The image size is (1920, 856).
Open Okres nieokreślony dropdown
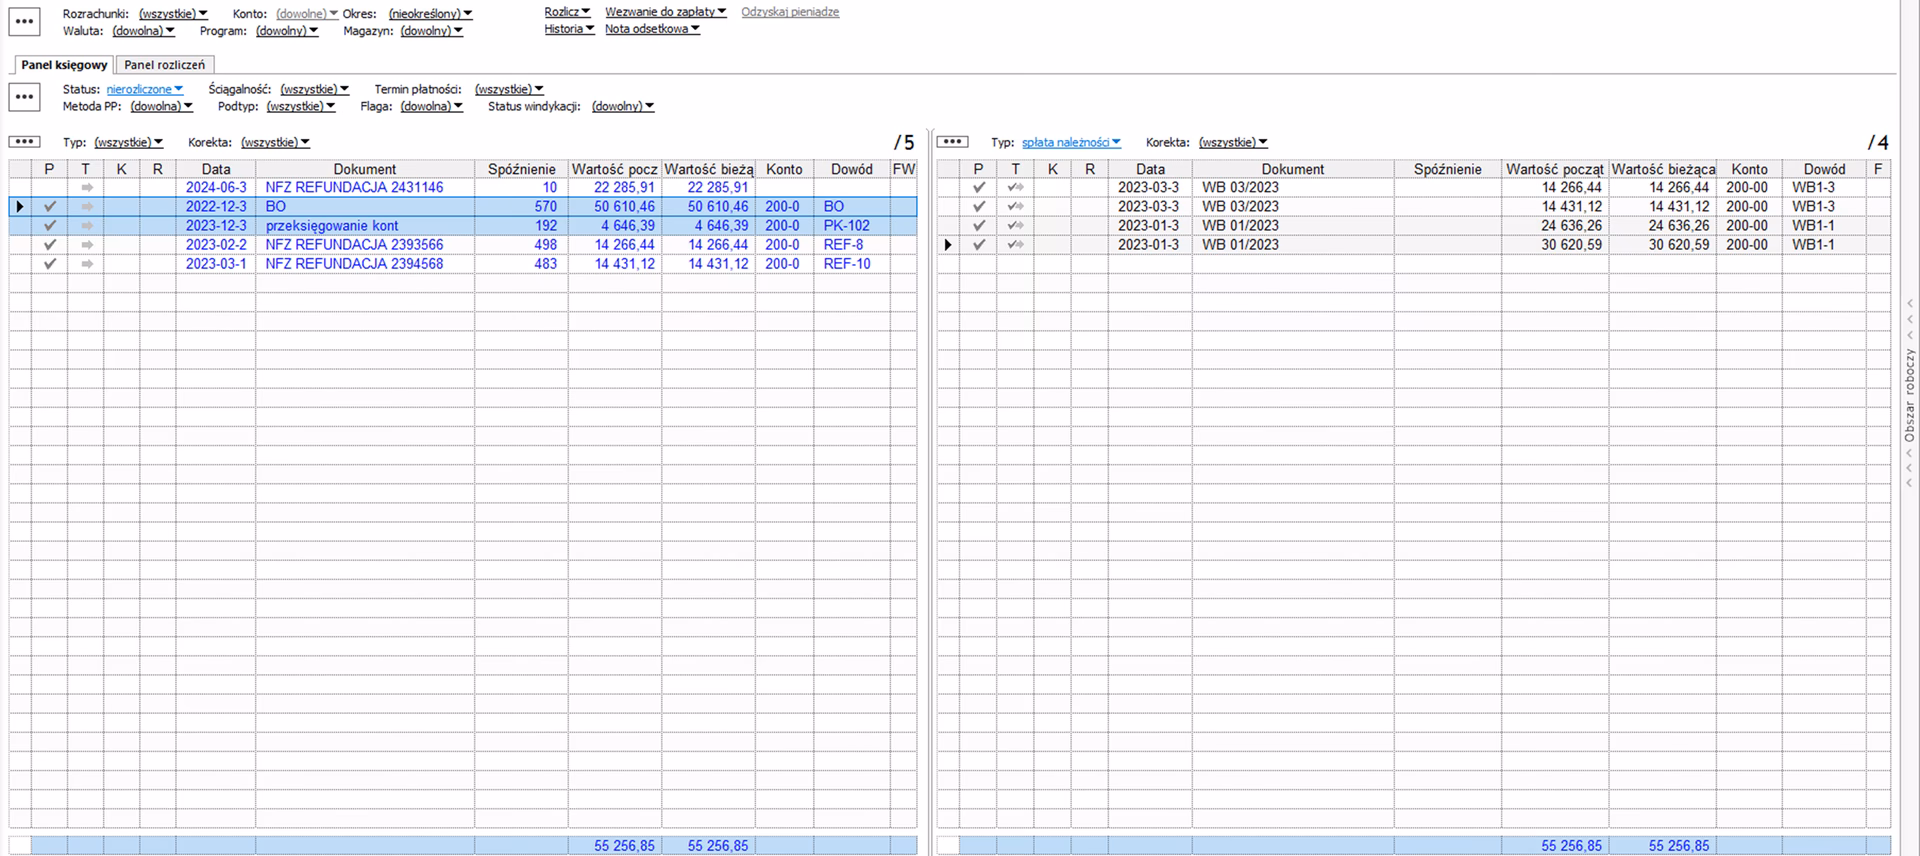pyautogui.click(x=430, y=14)
